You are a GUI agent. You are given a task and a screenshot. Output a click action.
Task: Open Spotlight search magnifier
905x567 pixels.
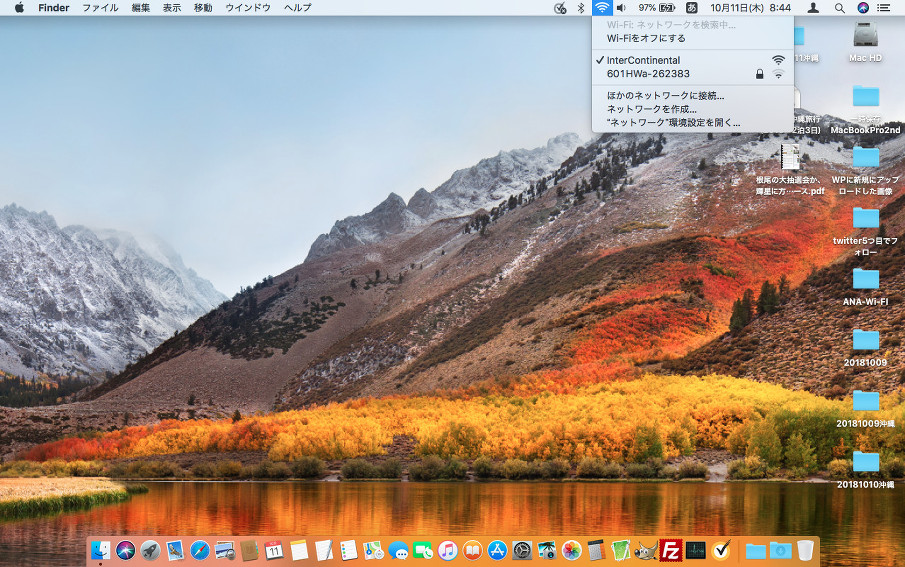pos(839,8)
